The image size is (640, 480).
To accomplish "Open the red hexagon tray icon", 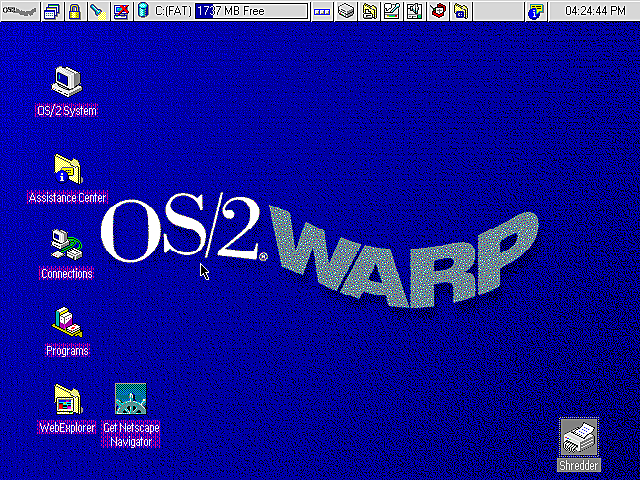I will [x=438, y=11].
